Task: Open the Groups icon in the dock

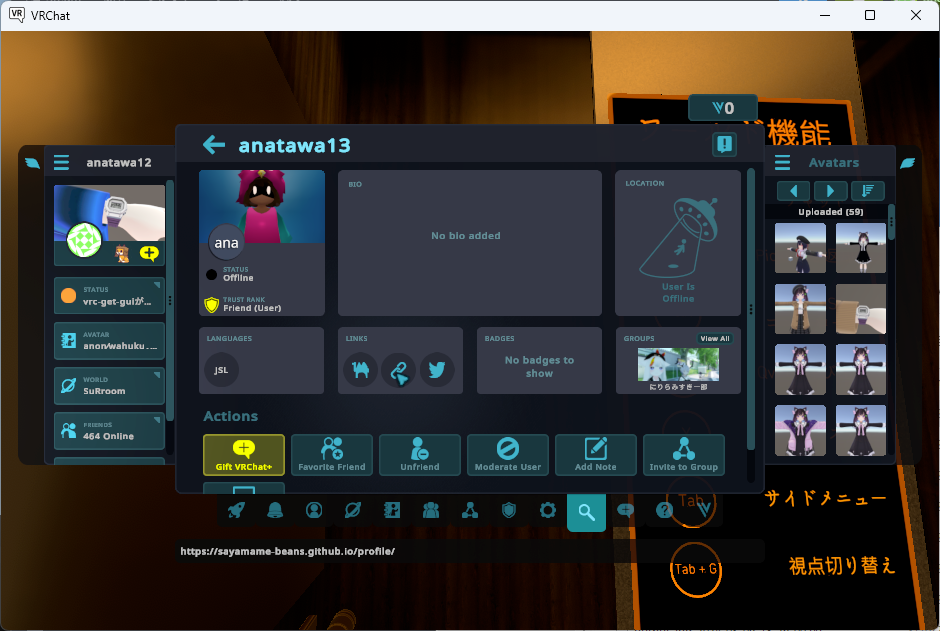Action: [470, 511]
